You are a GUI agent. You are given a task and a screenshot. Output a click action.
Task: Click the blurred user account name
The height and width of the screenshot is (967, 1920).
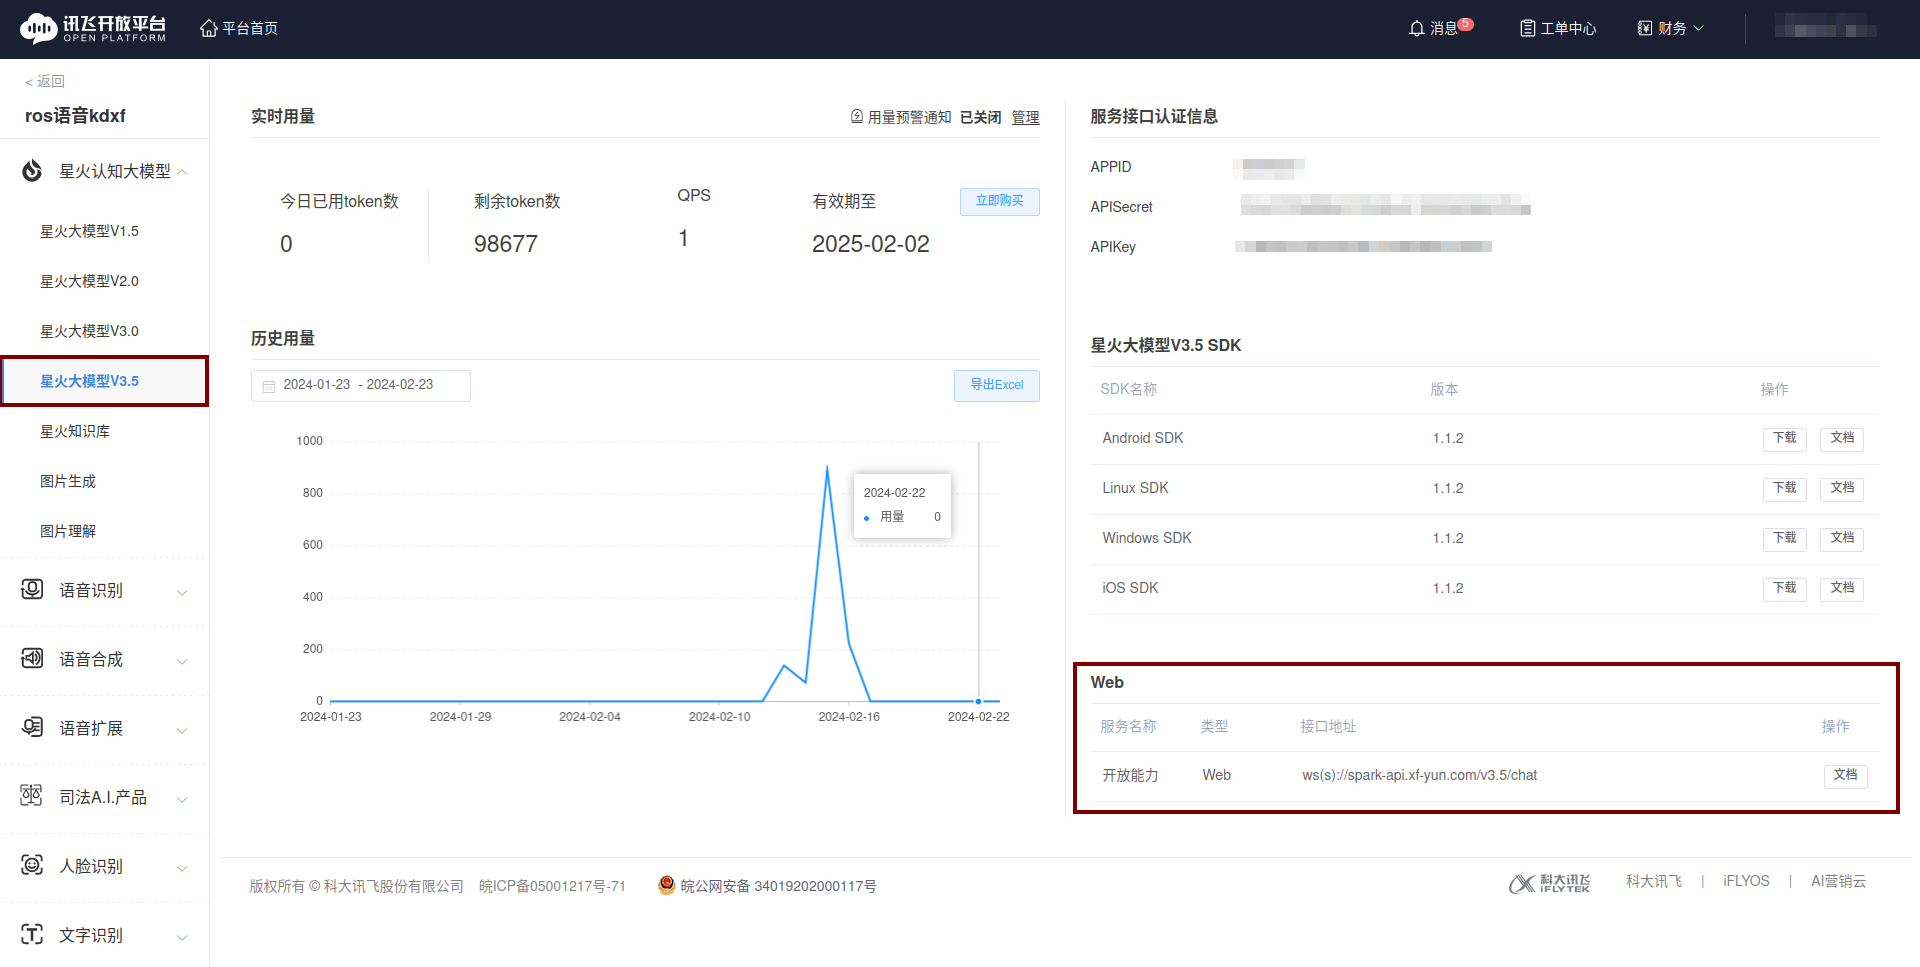(1825, 28)
